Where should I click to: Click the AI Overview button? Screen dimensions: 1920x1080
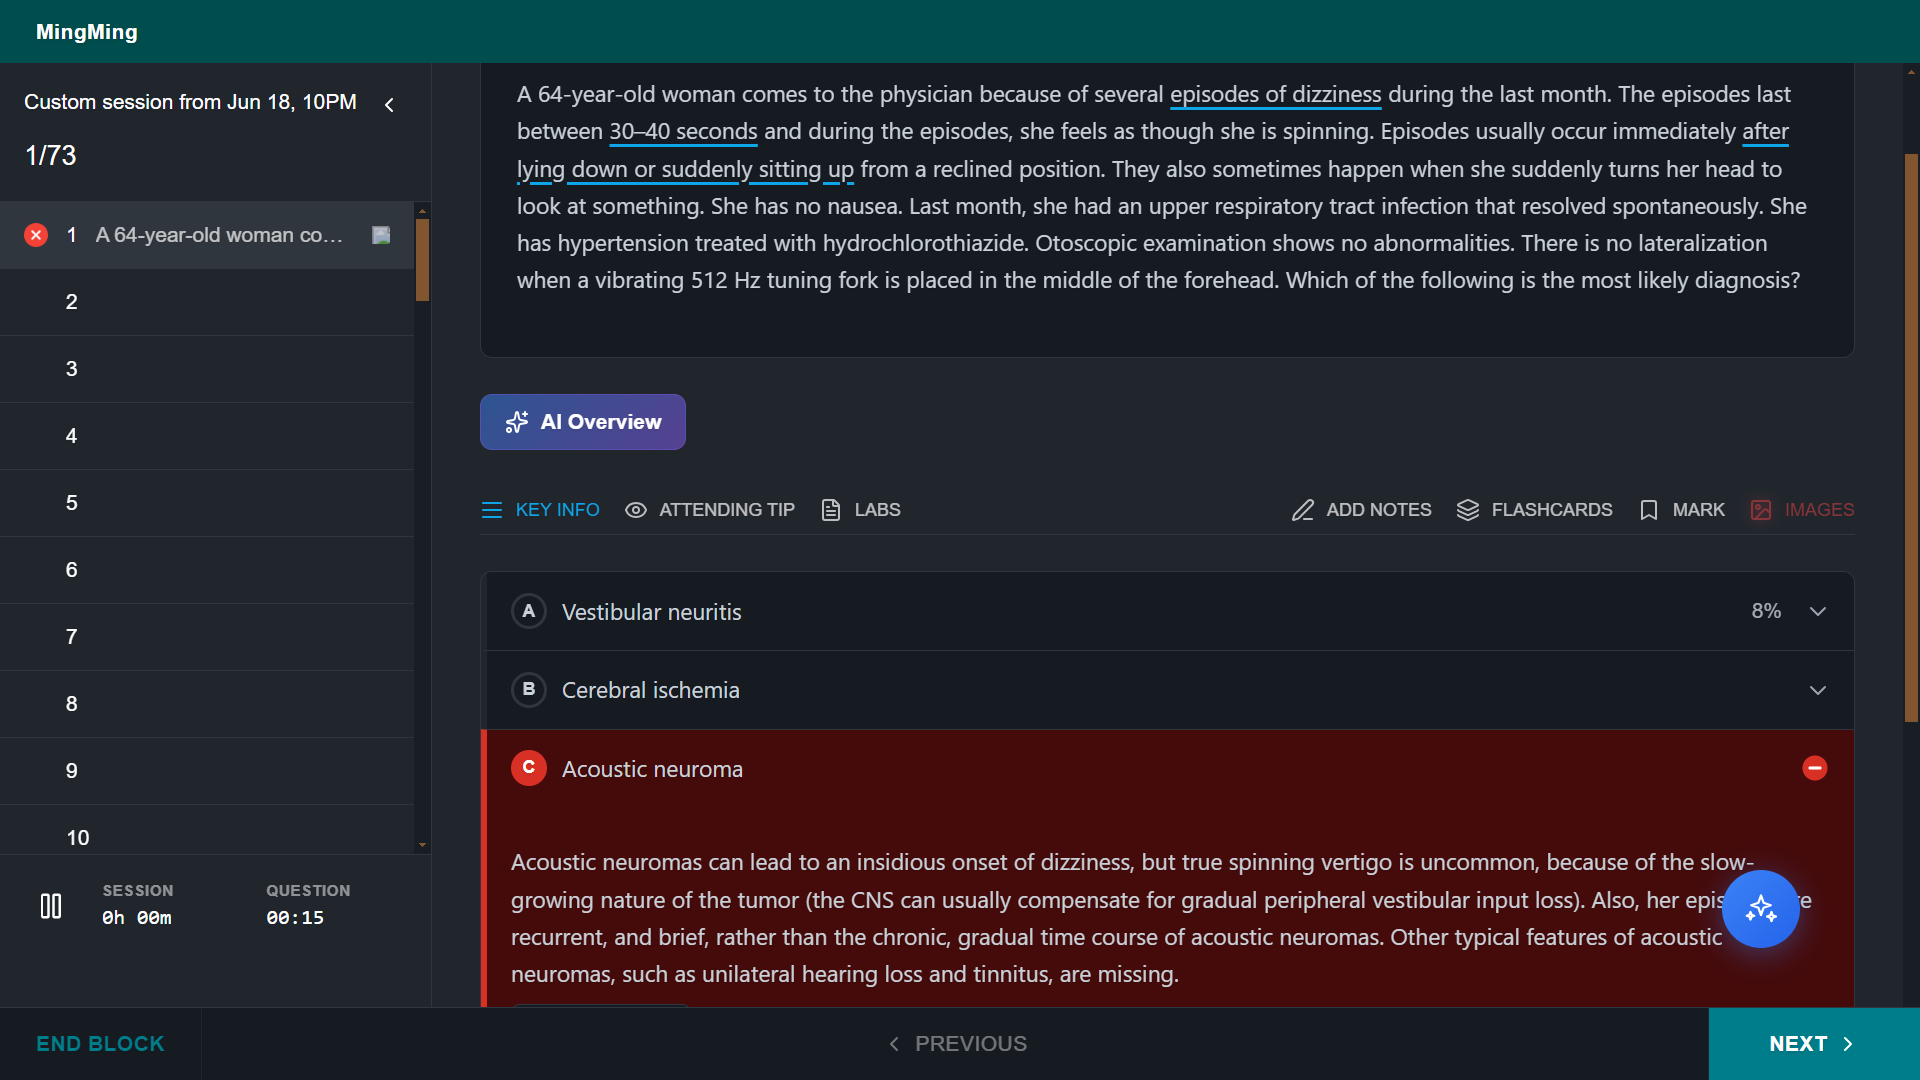[583, 422]
